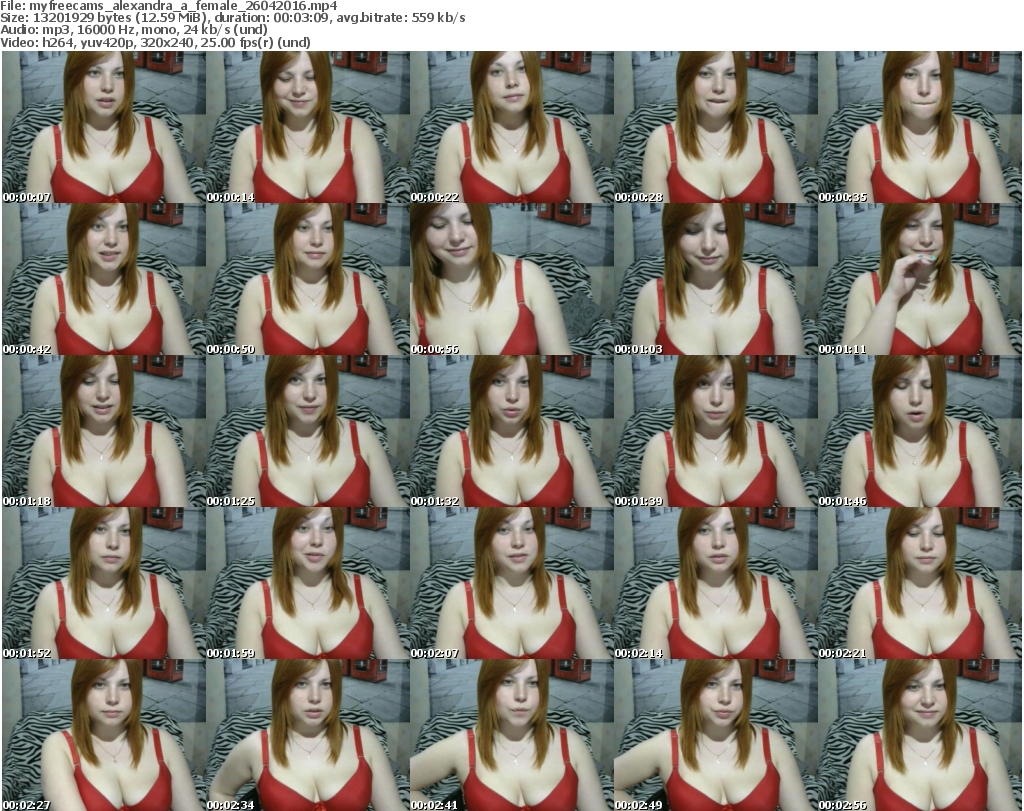
Task: Select the thumbnail stamped 00:01:52
Action: coord(104,583)
